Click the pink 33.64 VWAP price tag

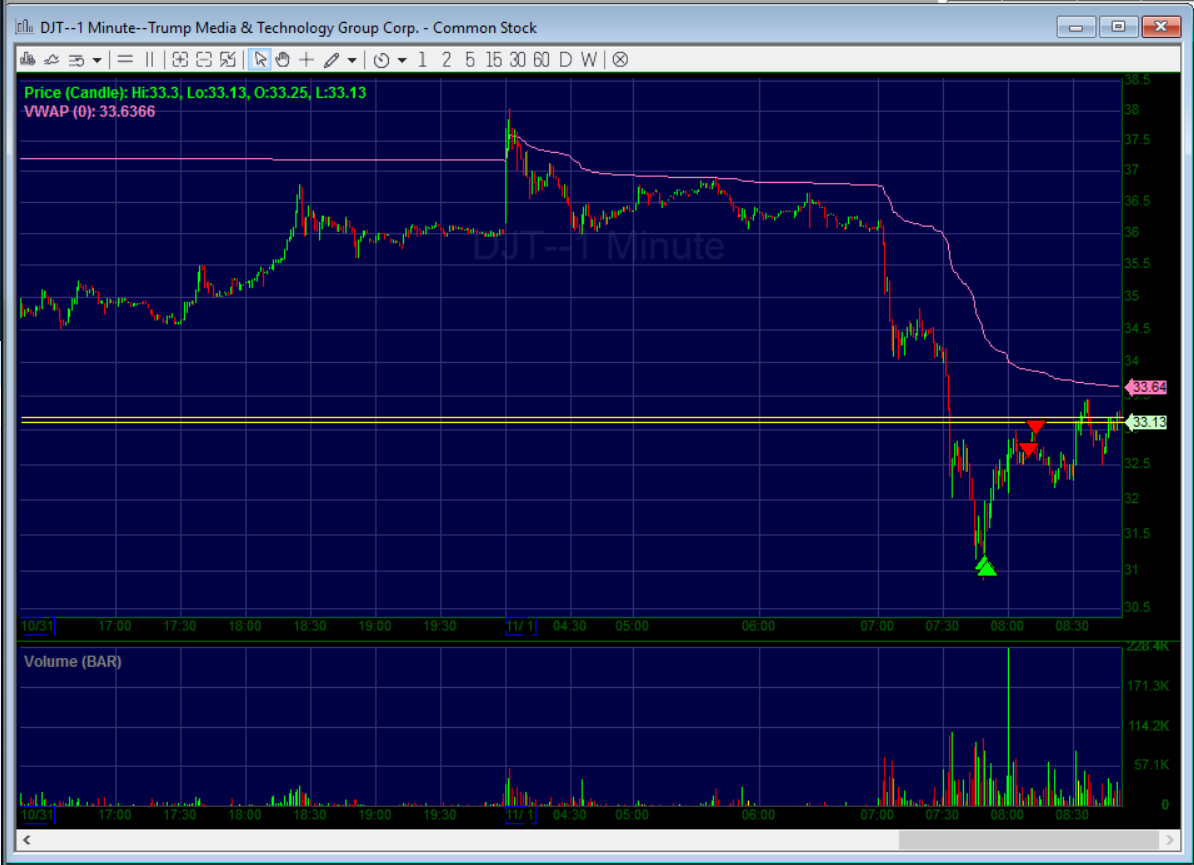click(1146, 387)
